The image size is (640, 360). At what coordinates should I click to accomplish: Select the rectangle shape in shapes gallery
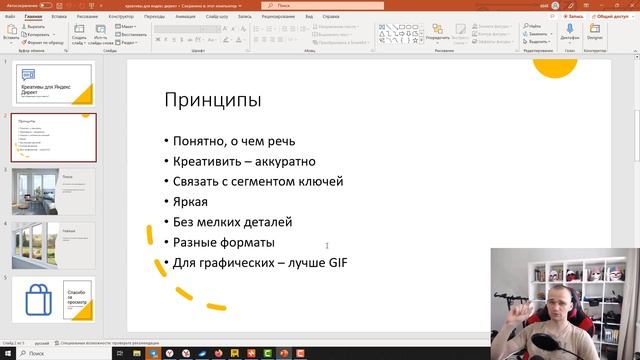(402, 27)
